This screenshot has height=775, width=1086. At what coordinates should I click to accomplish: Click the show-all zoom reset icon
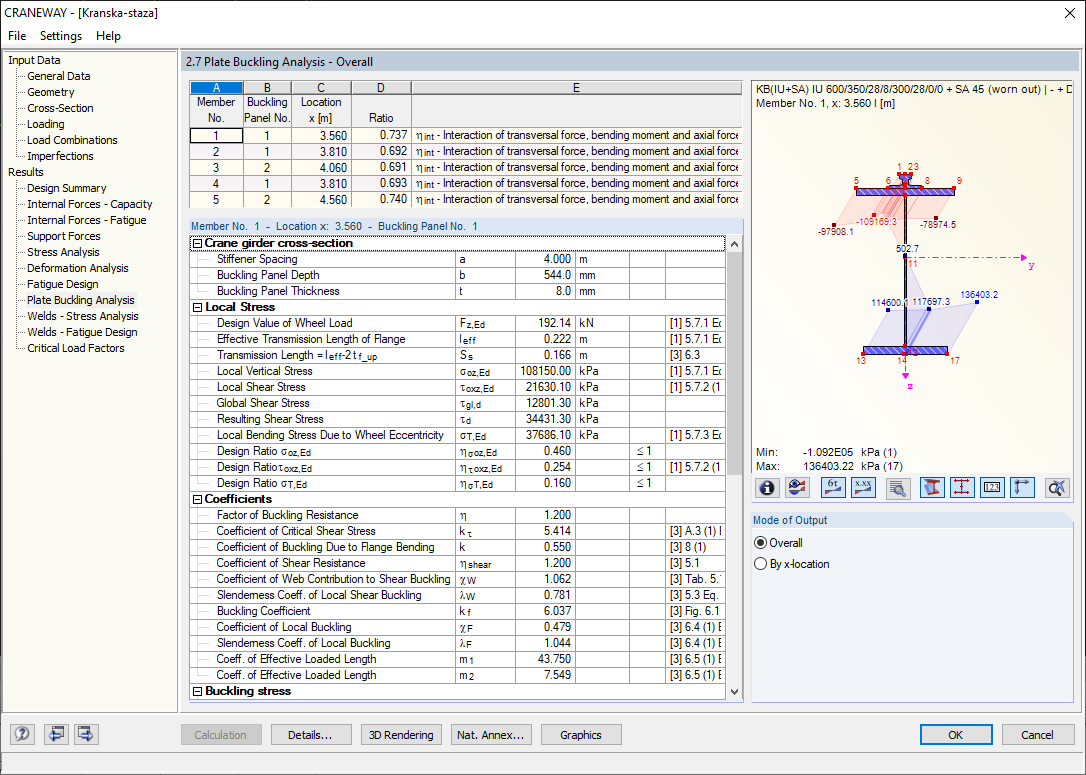tap(1057, 487)
